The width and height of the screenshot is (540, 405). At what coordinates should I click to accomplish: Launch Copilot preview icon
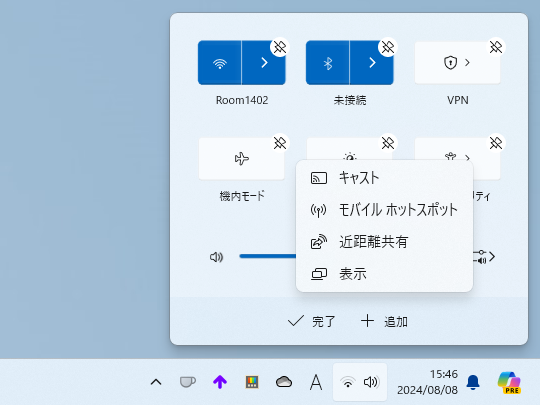(x=509, y=382)
